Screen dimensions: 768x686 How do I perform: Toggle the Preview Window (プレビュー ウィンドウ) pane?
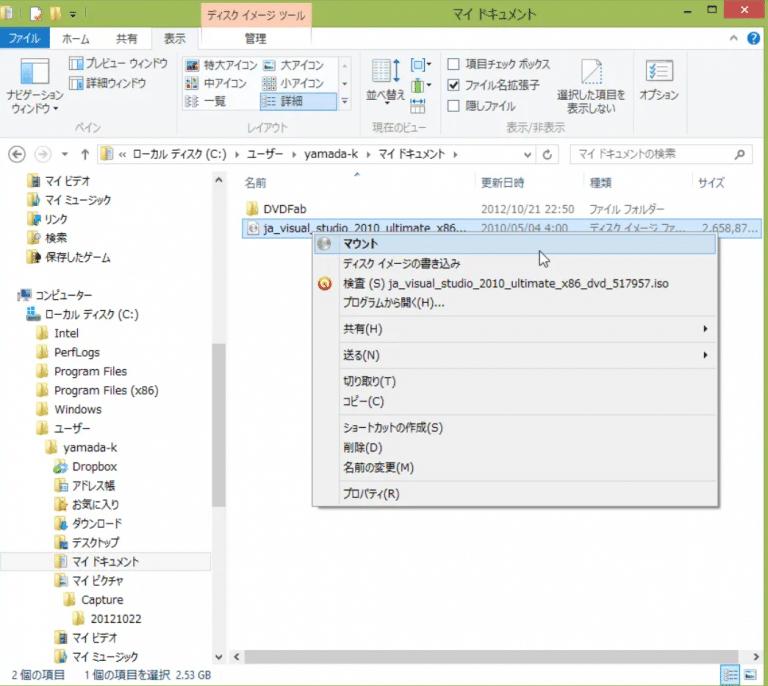(118, 63)
